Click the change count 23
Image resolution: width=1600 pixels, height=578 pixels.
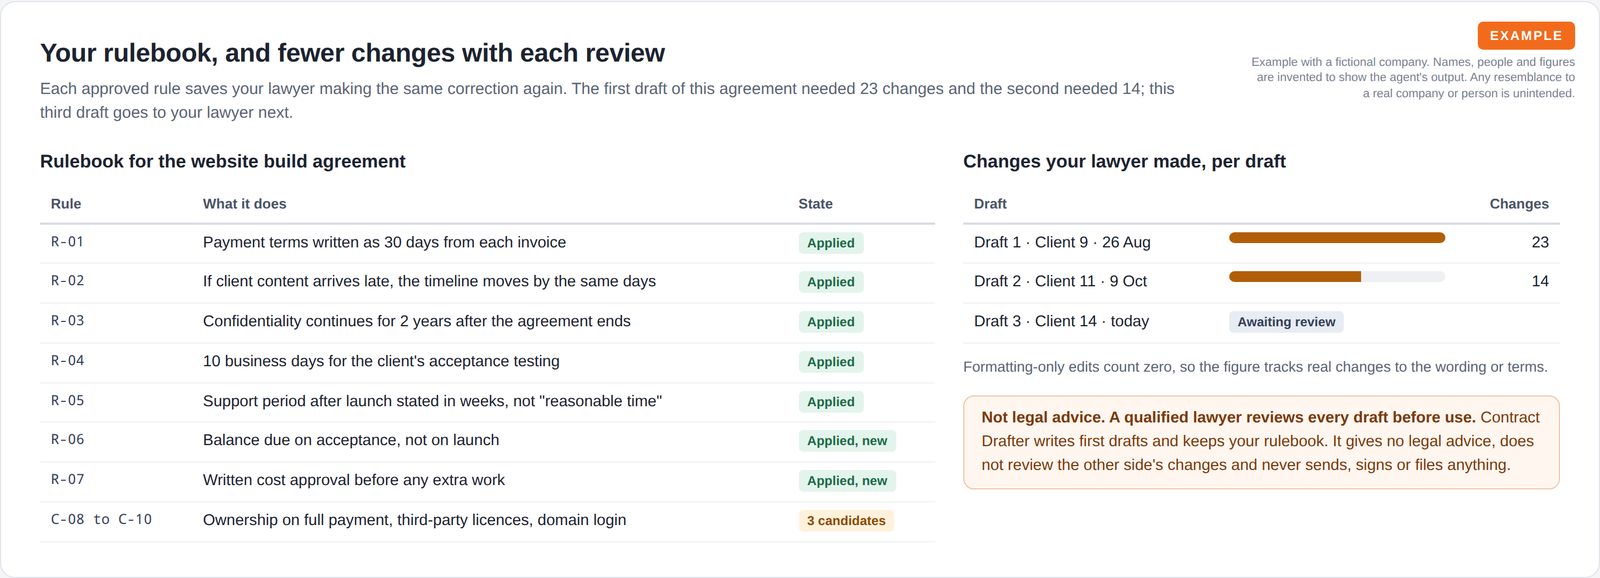coord(1540,242)
